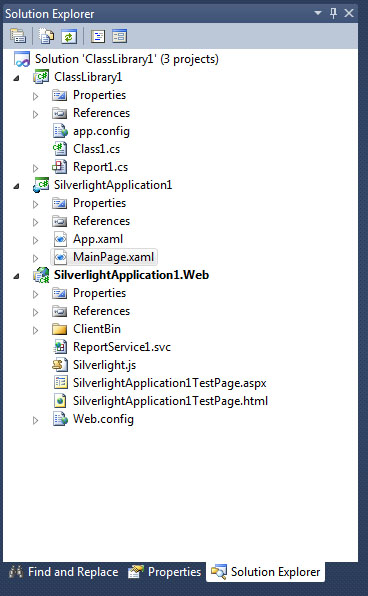Image resolution: width=368 pixels, height=596 pixels.
Task: Select the Web.config file name
Action: [x=103, y=419]
